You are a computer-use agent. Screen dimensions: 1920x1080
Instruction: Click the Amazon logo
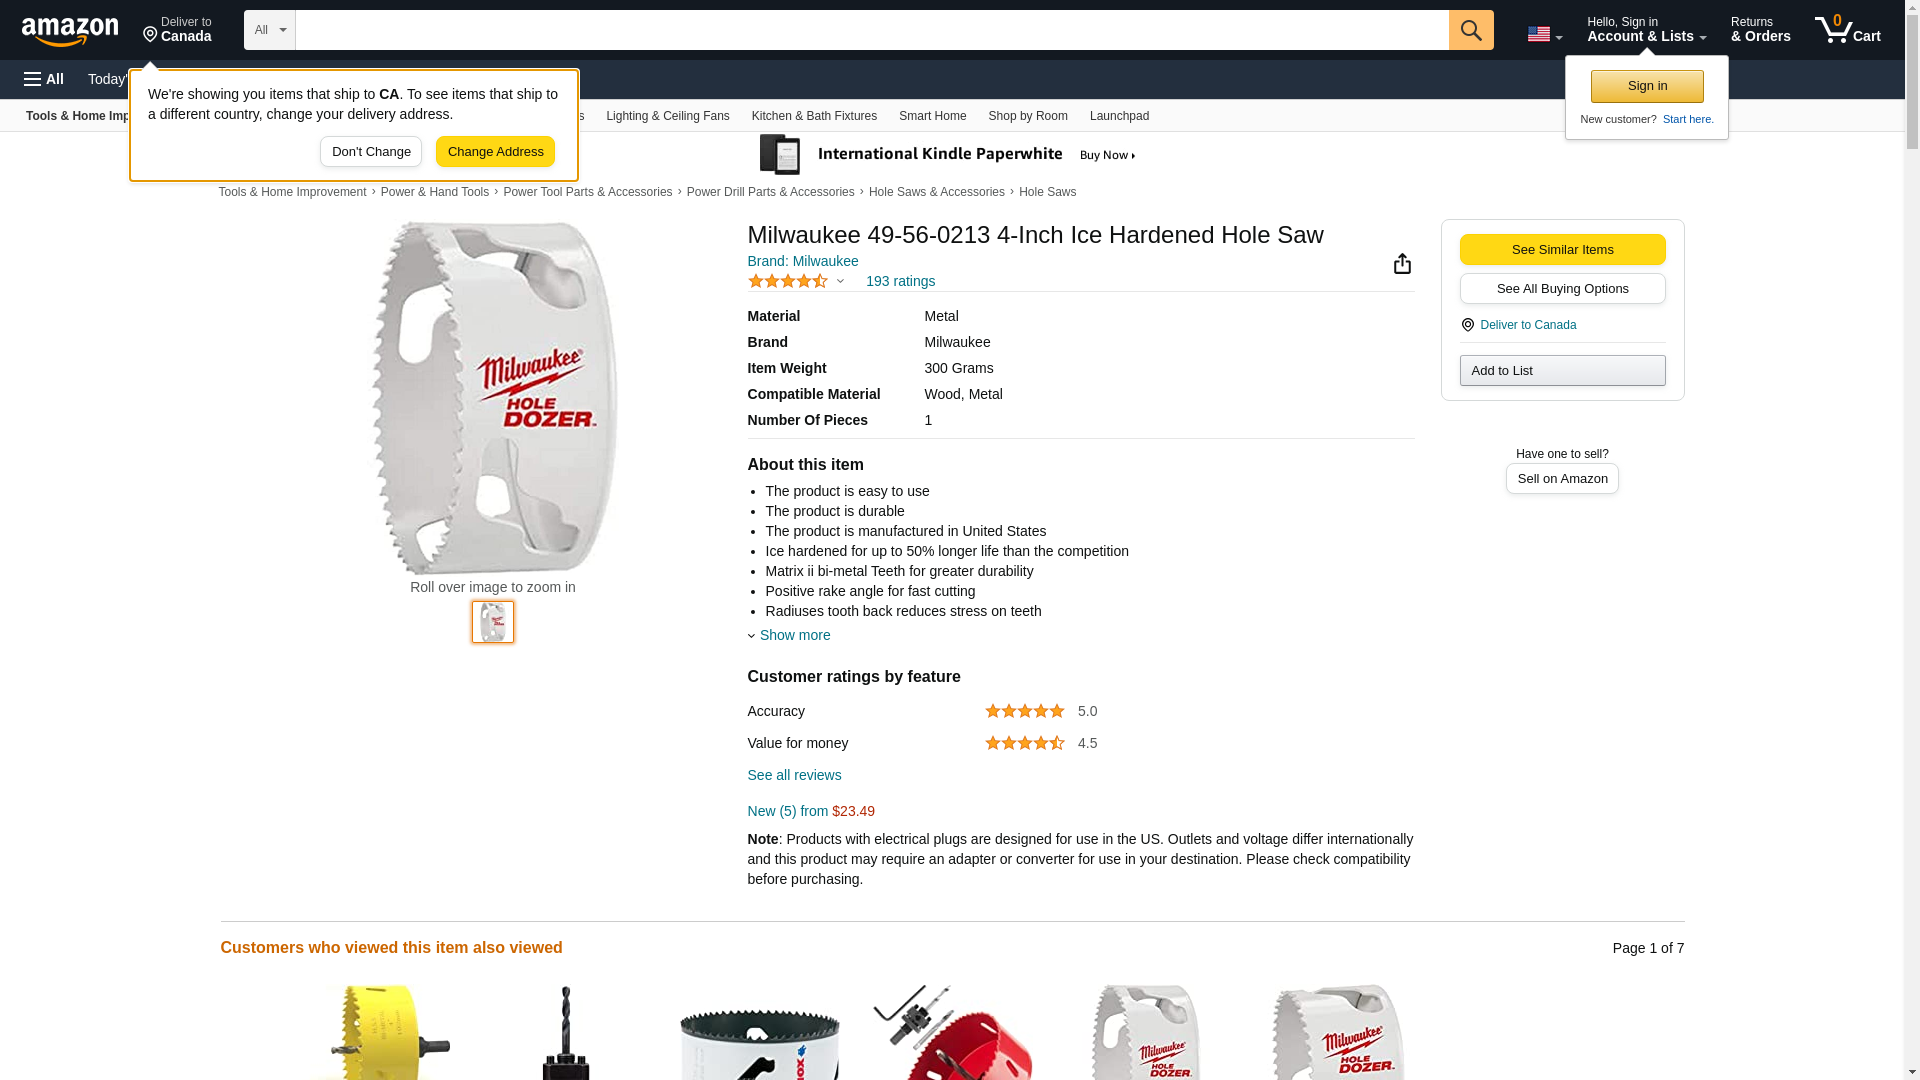pos(70,31)
